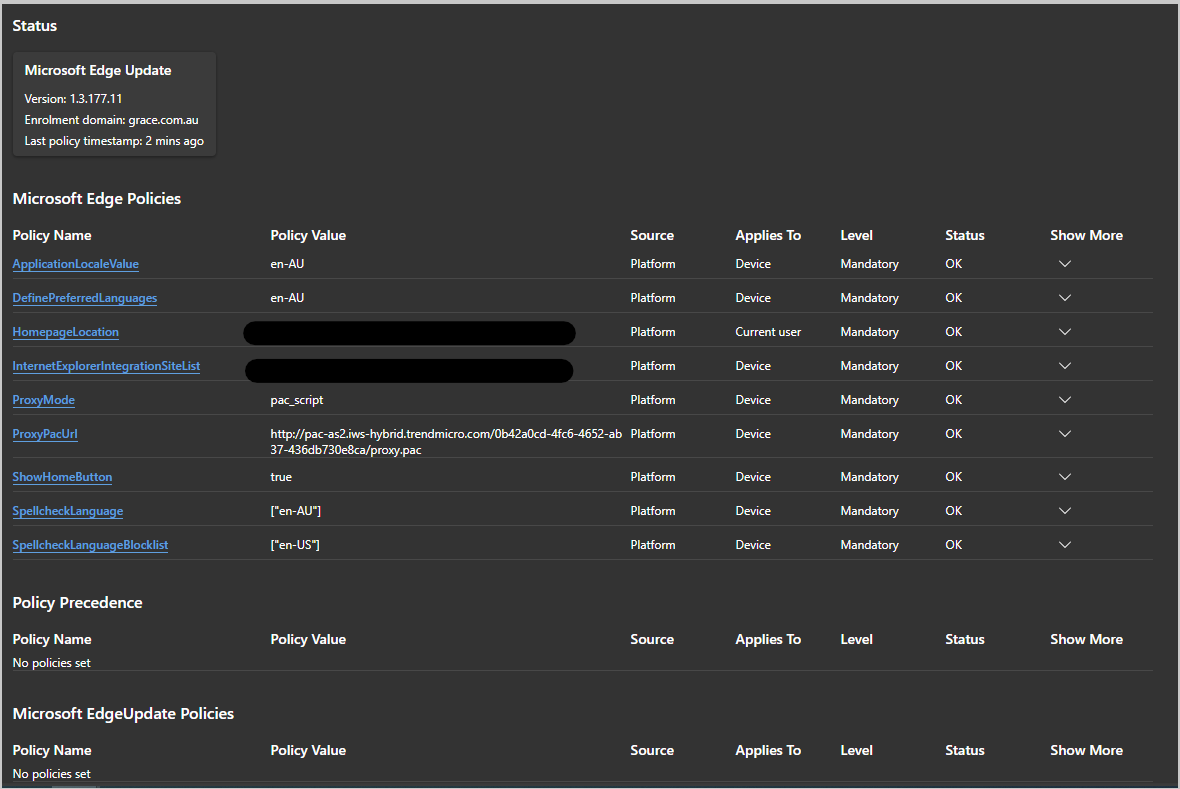The image size is (1180, 789).
Task: Expand the SpellcheckLanguageBlocklist Show More chevron
Action: pos(1064,544)
